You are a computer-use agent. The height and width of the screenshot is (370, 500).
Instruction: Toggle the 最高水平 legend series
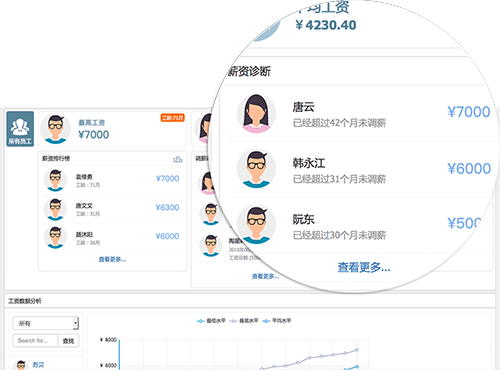[x=244, y=321]
